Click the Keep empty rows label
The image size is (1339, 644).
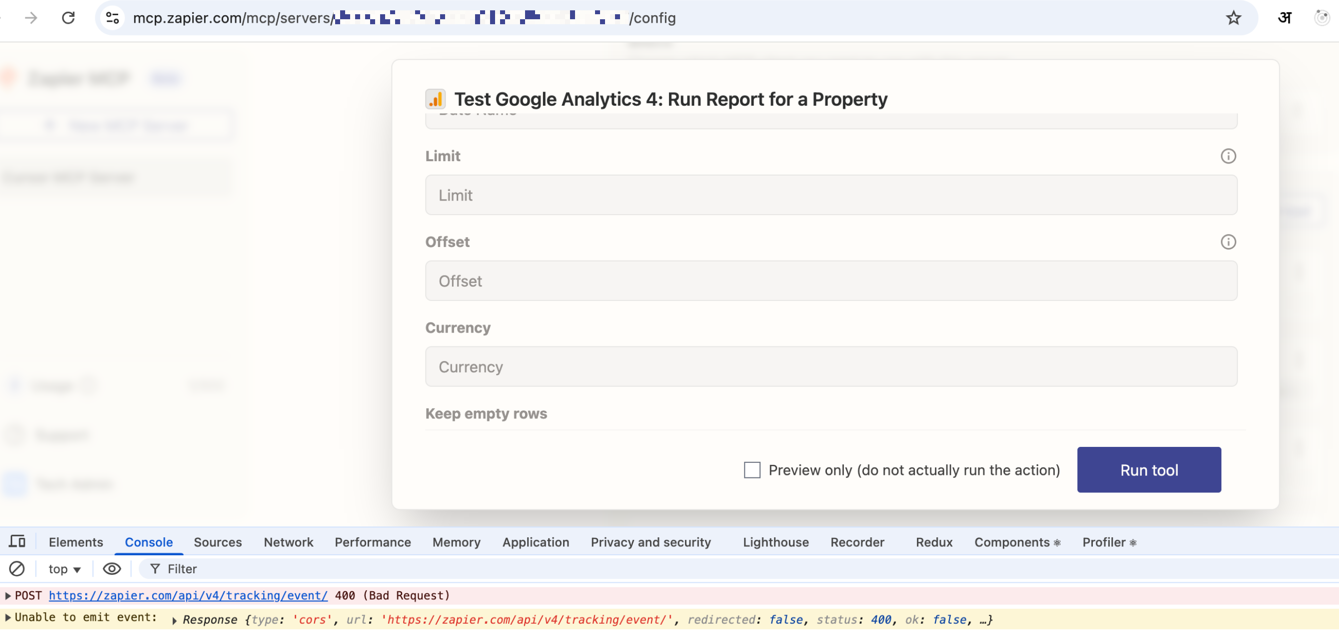click(486, 413)
